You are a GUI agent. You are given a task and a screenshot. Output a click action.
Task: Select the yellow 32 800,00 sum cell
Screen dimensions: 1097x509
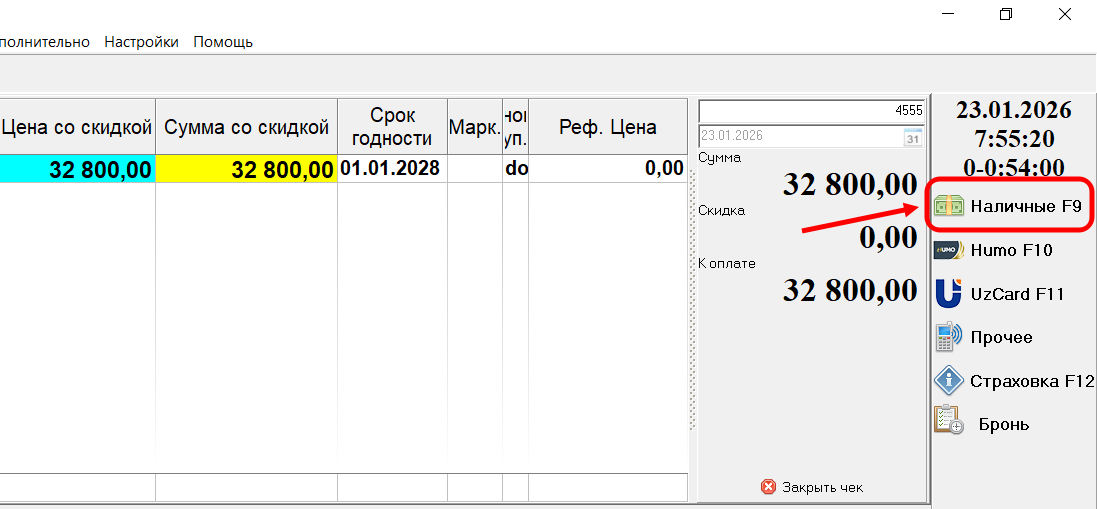[x=246, y=169]
